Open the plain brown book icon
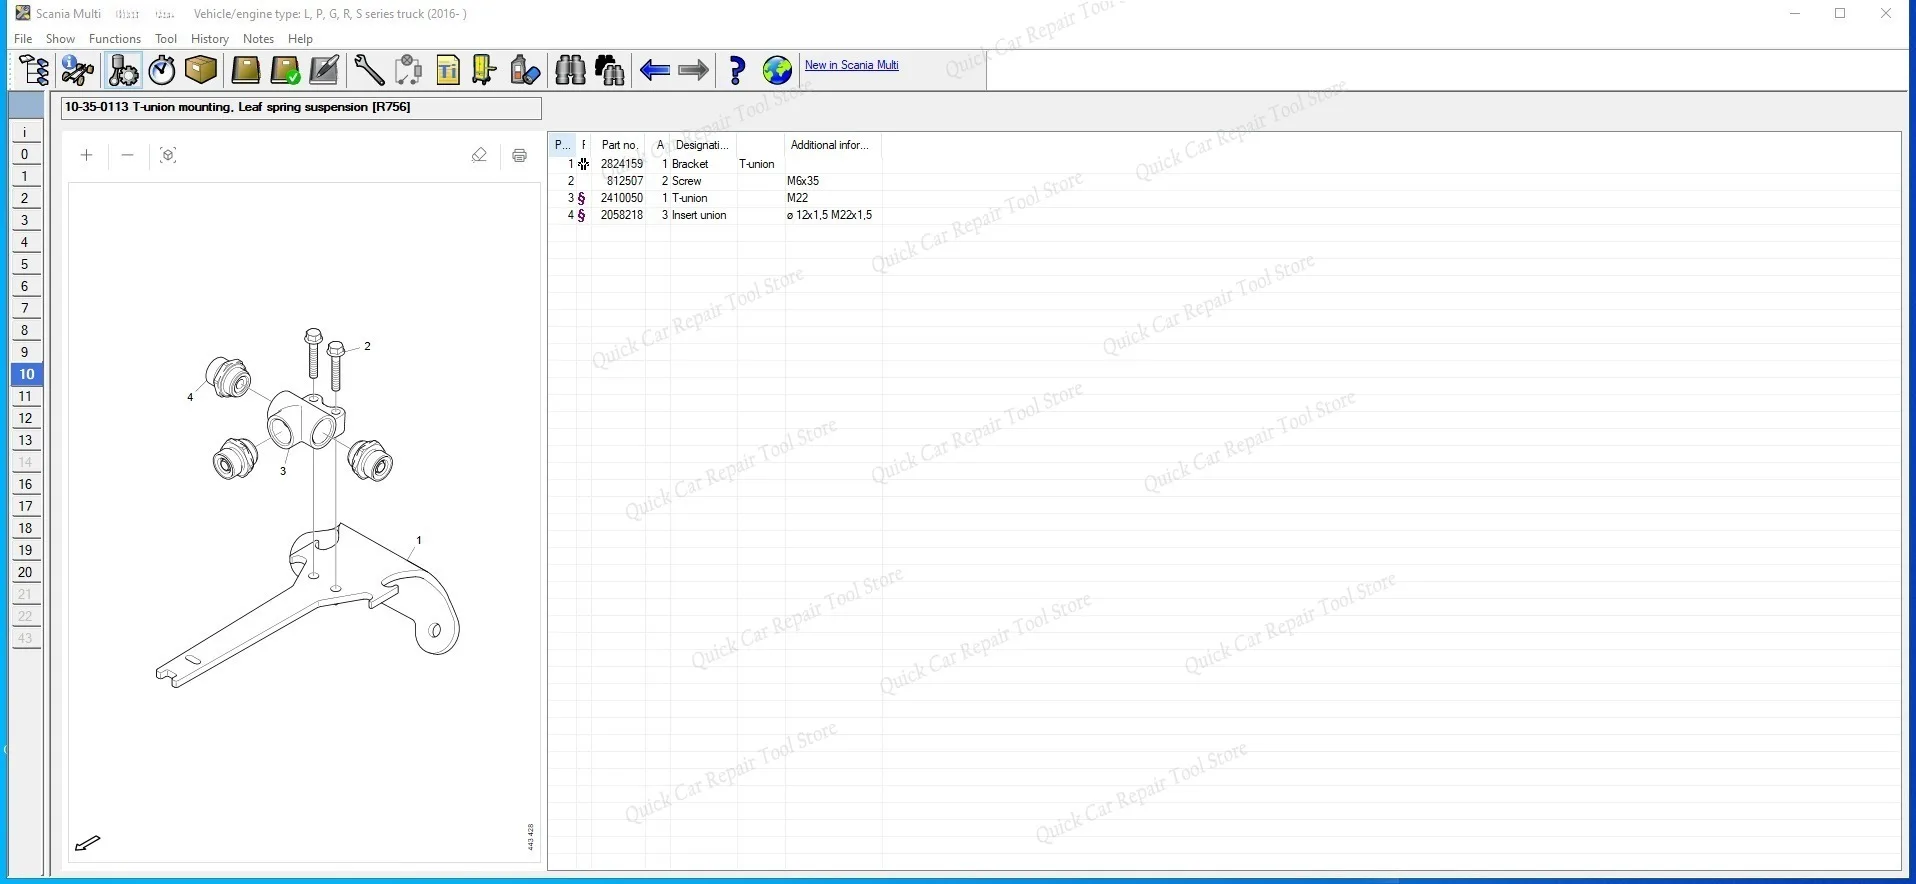 coord(245,70)
